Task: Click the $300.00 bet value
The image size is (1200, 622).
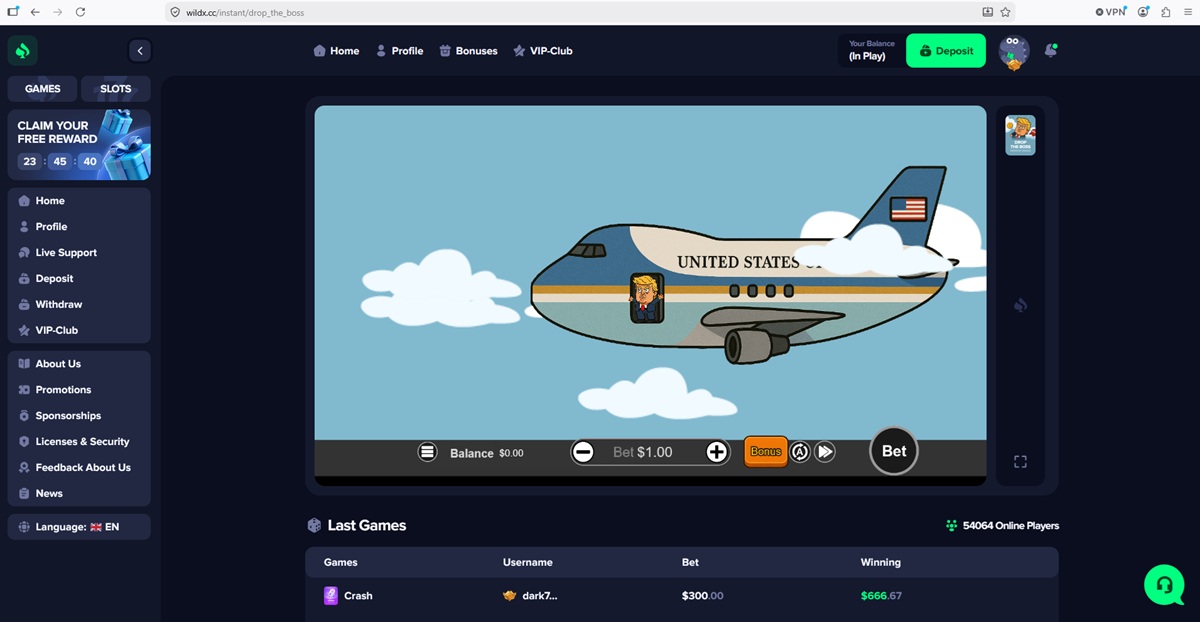Action: click(702, 596)
